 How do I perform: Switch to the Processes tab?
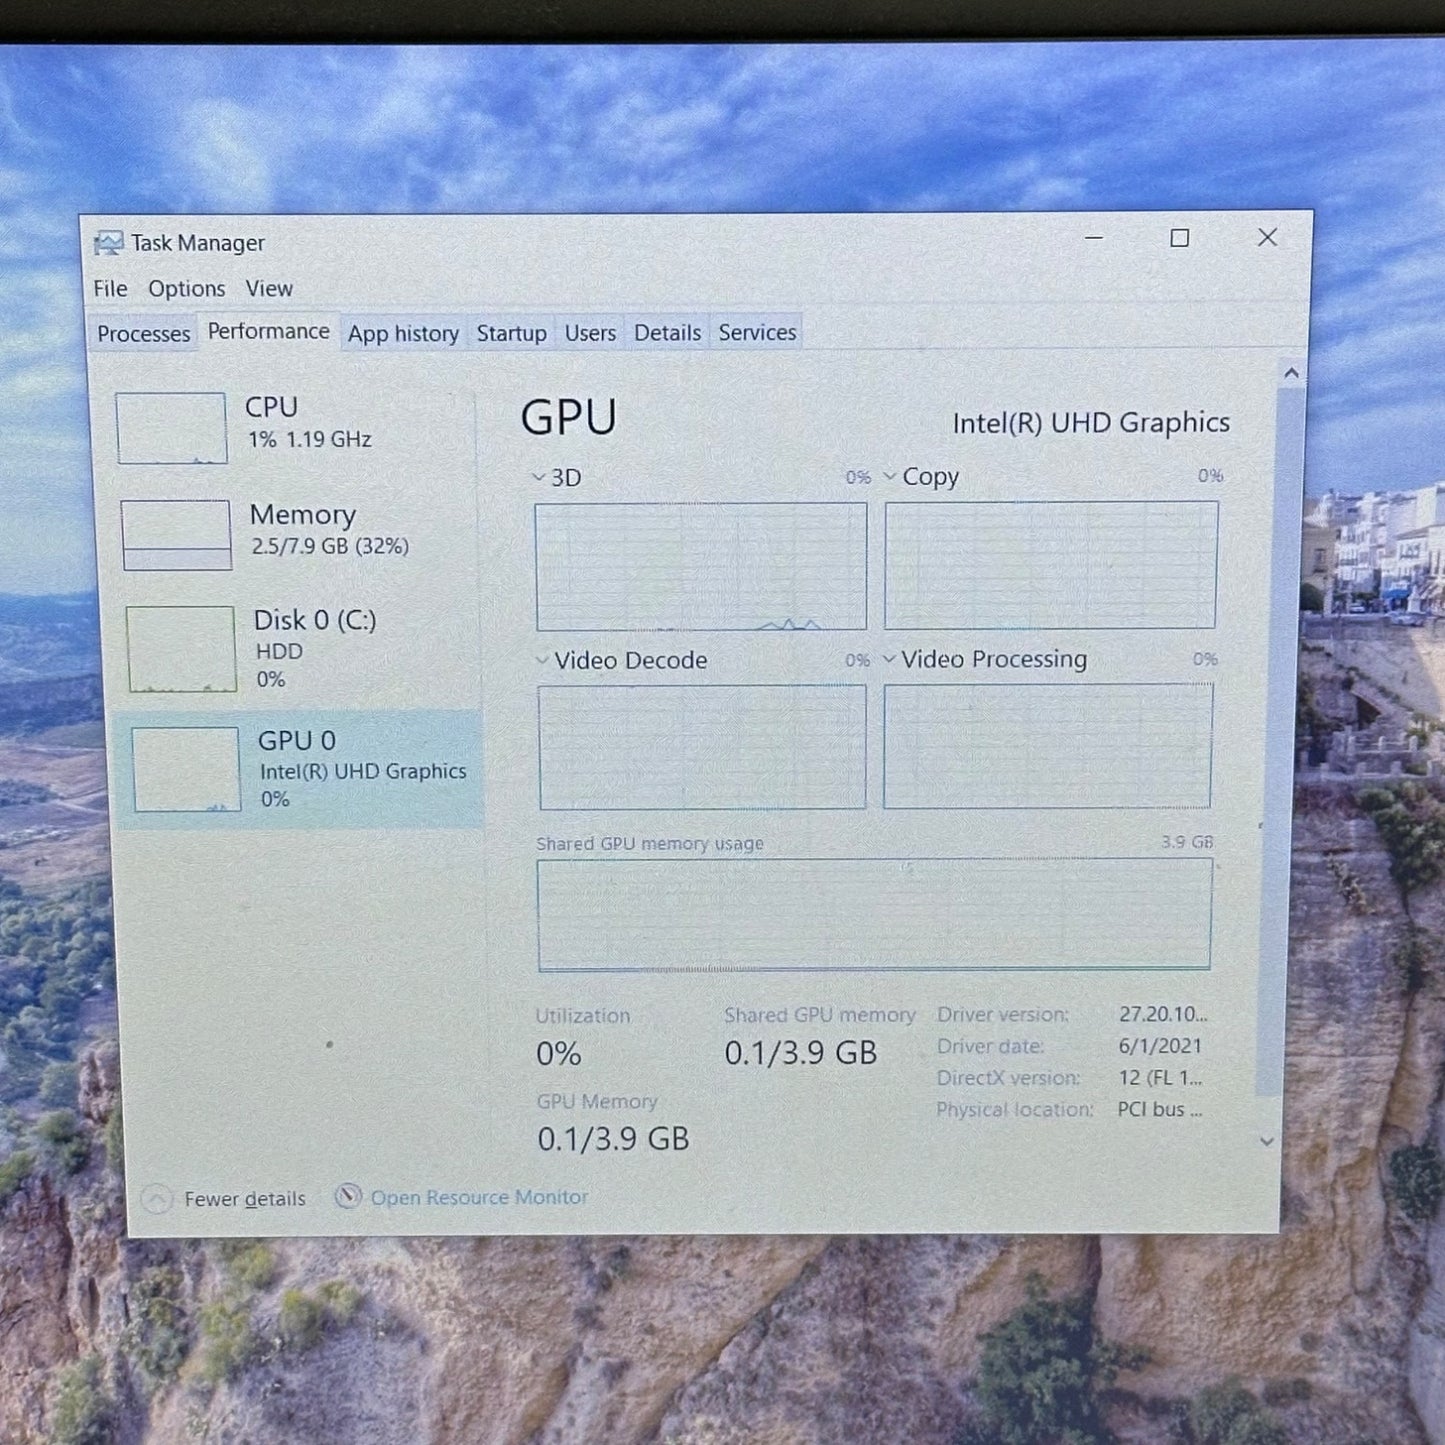143,333
